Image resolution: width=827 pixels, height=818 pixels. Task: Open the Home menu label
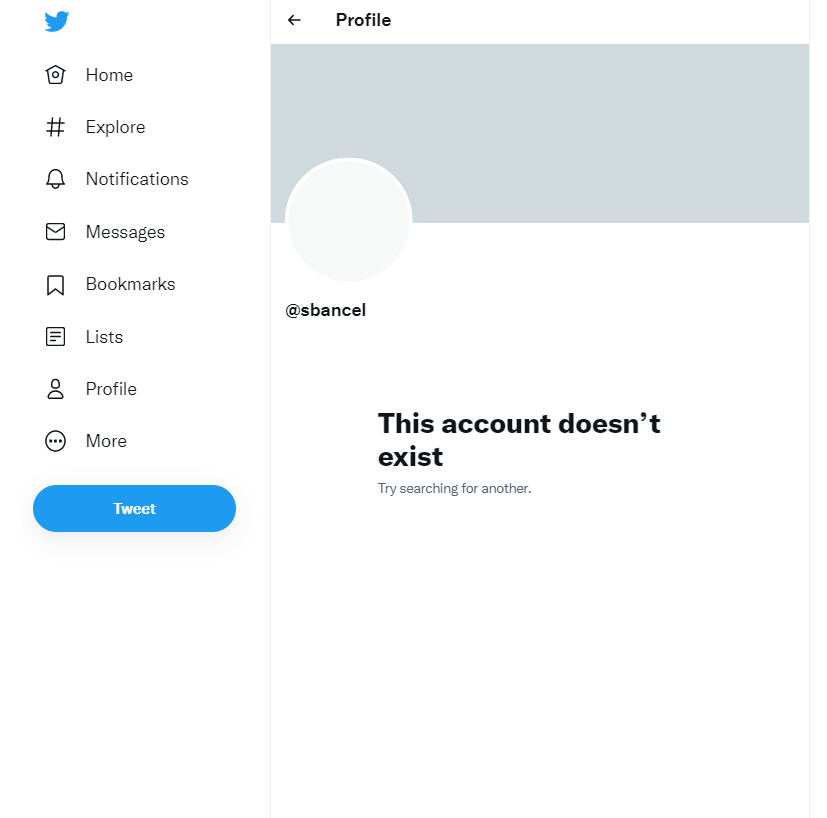[109, 75]
